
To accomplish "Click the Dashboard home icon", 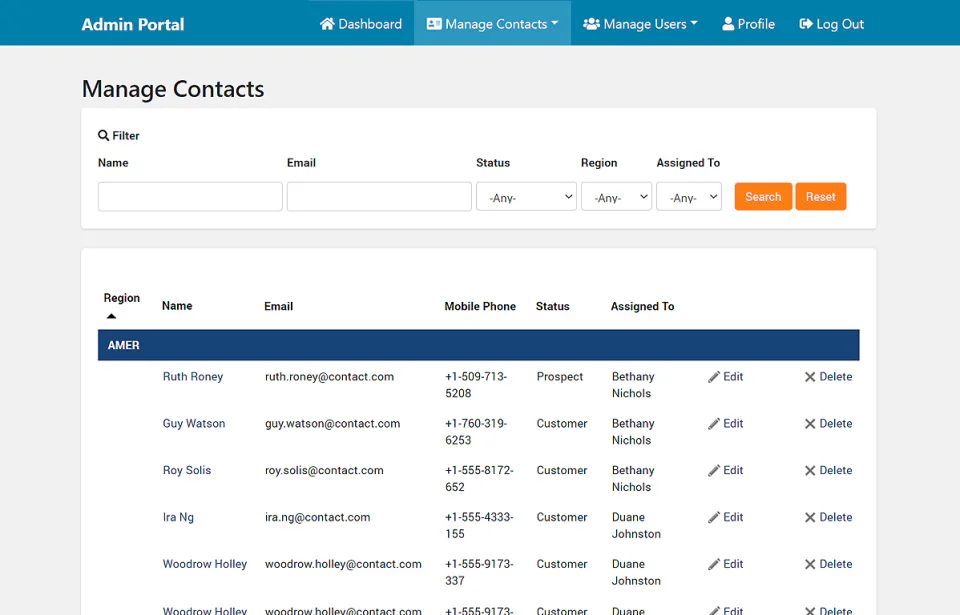I will 328,24.
